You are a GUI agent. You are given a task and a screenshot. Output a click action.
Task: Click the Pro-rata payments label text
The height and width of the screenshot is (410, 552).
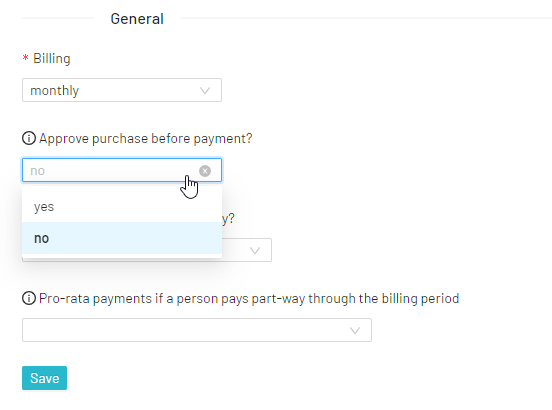pos(249,298)
